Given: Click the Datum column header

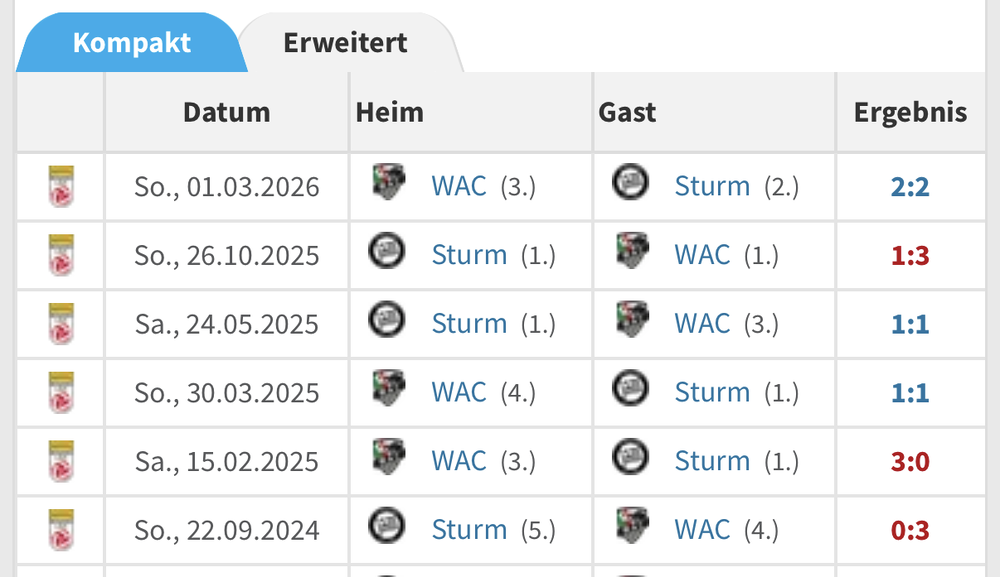Looking at the screenshot, I should click(226, 112).
